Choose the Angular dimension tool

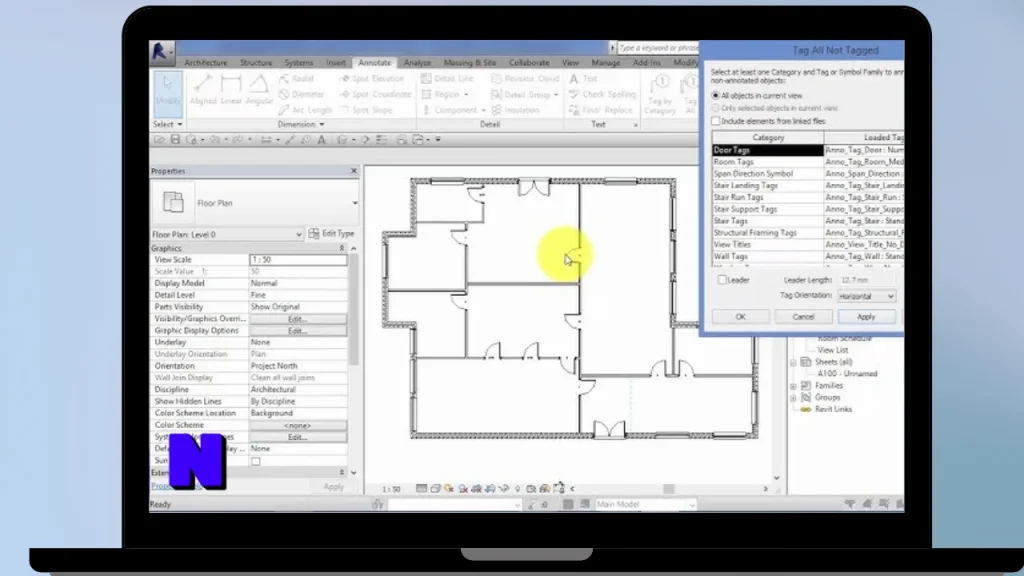259,90
